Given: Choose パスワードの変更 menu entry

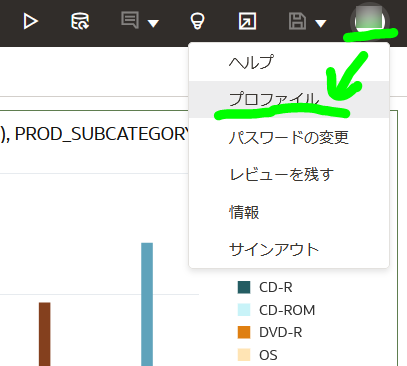Looking at the screenshot, I should point(289,137).
